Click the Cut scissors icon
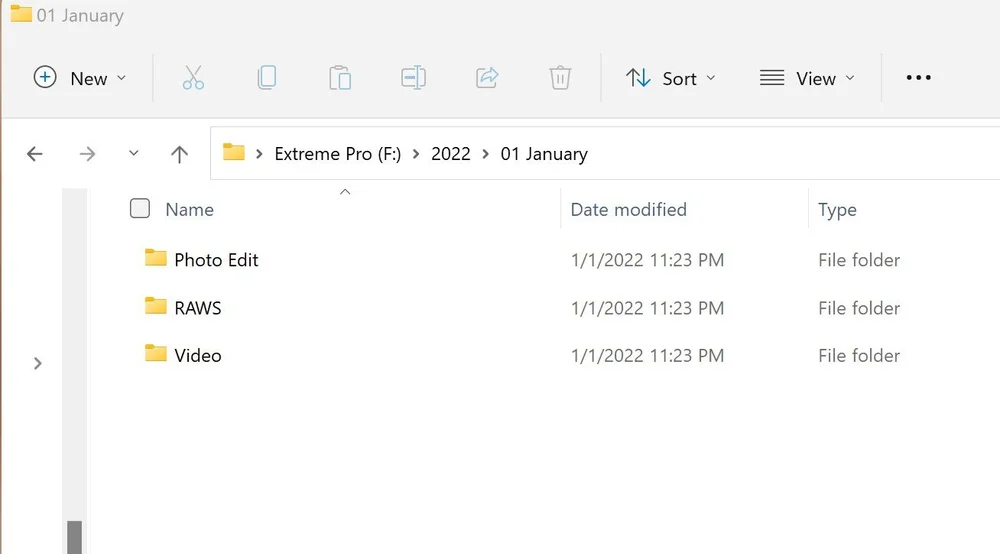This screenshot has height=554, width=1000. [x=193, y=78]
